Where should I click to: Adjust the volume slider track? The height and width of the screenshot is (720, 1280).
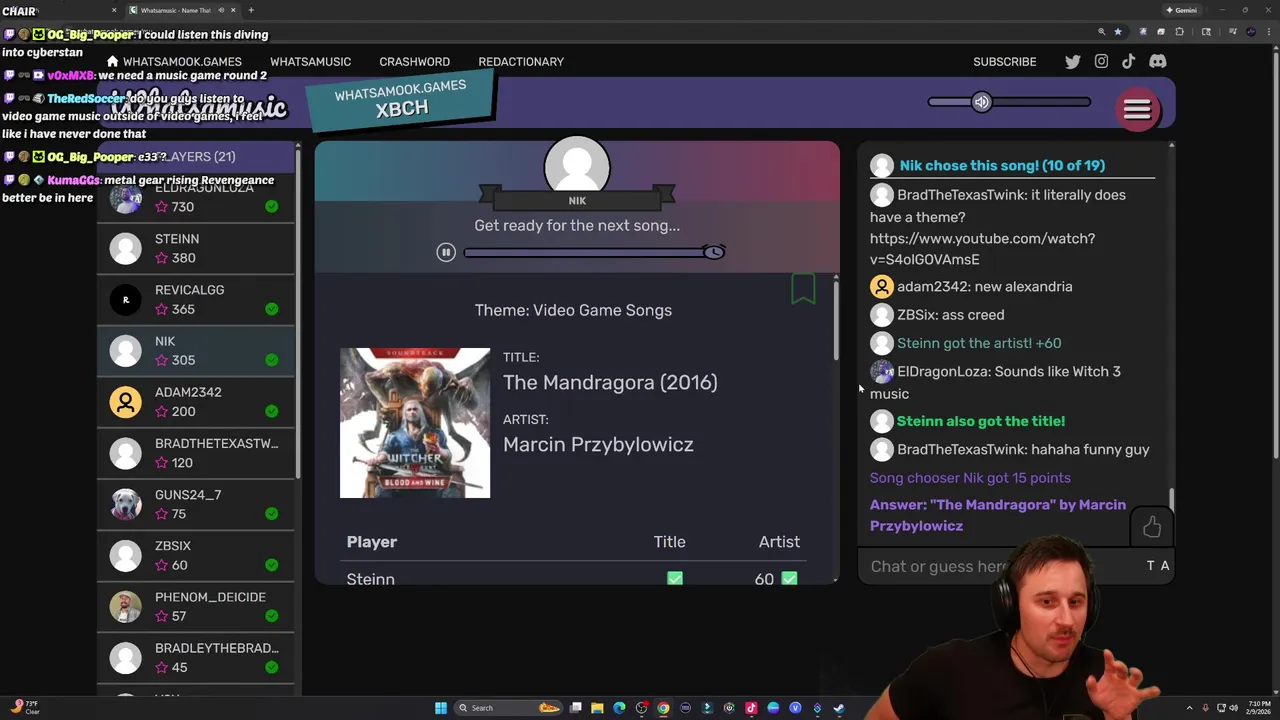(1009, 102)
